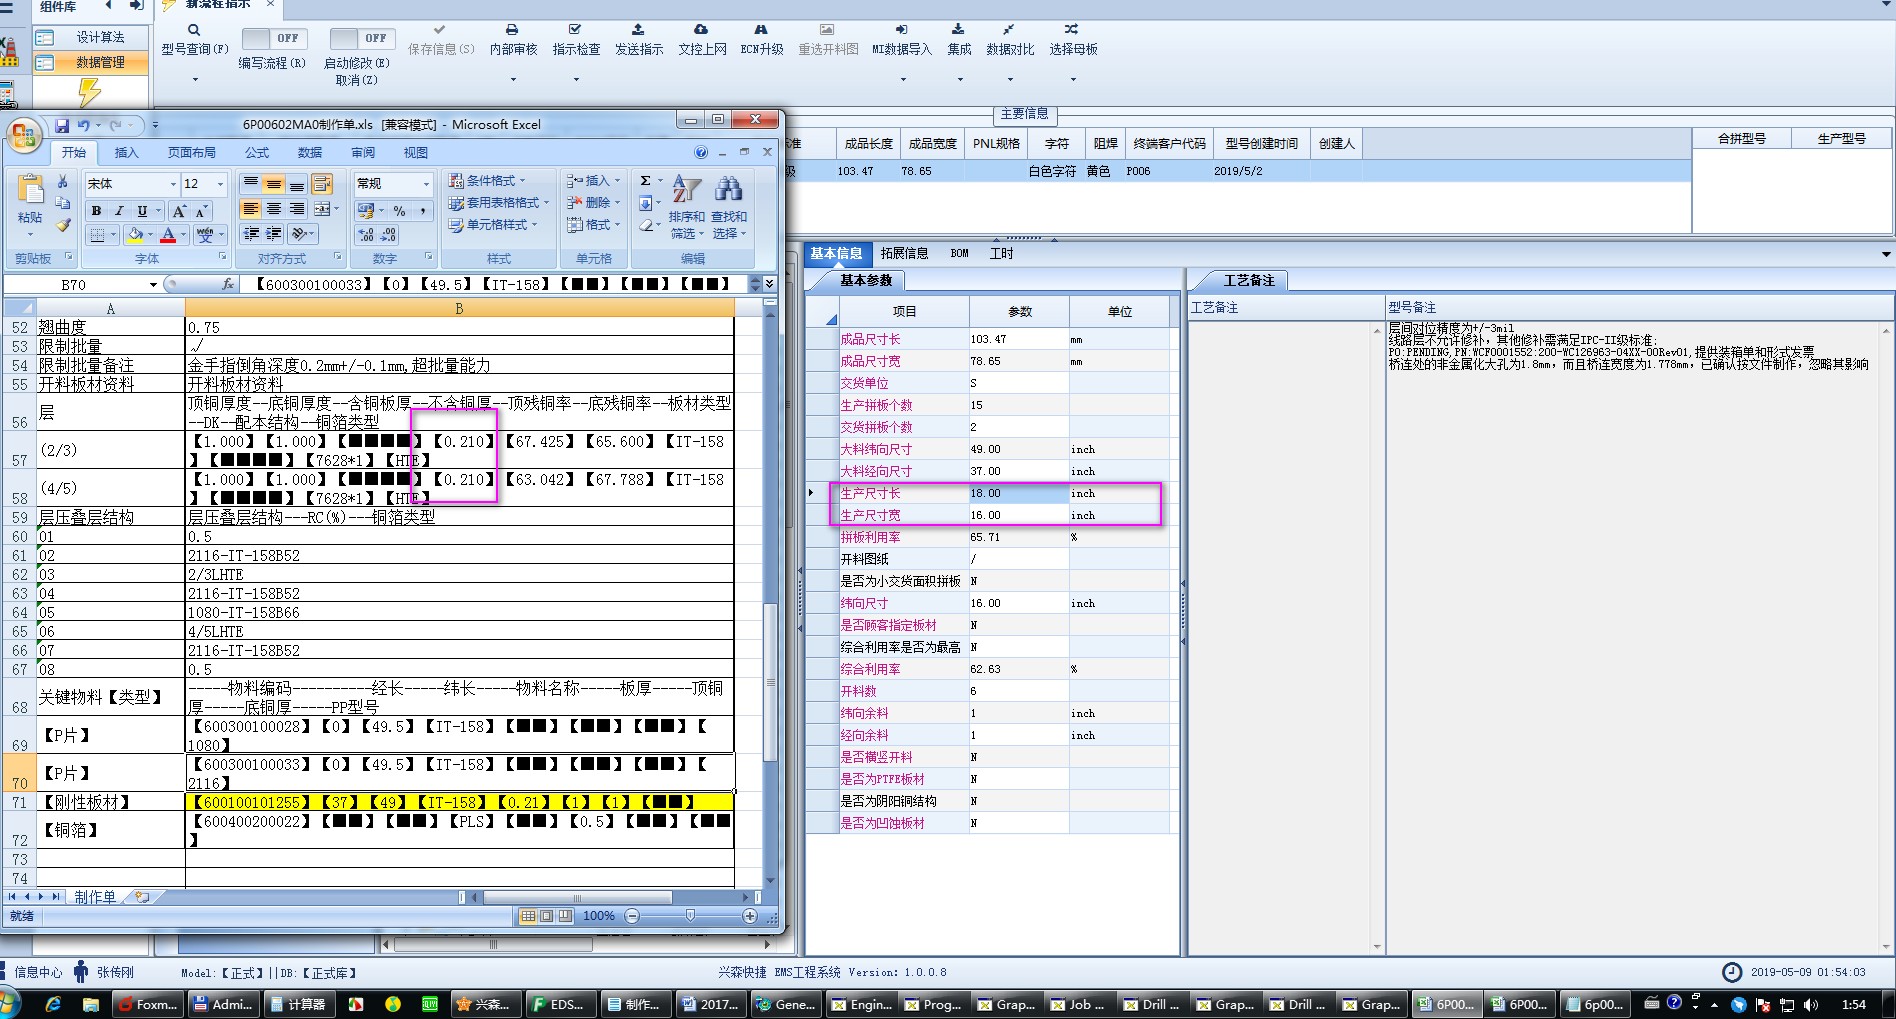
Task: Click MI数据导入 import icon
Action: [901, 30]
